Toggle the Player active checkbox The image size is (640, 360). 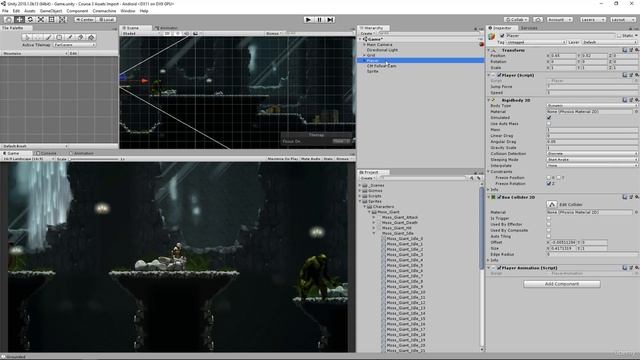pos(502,36)
